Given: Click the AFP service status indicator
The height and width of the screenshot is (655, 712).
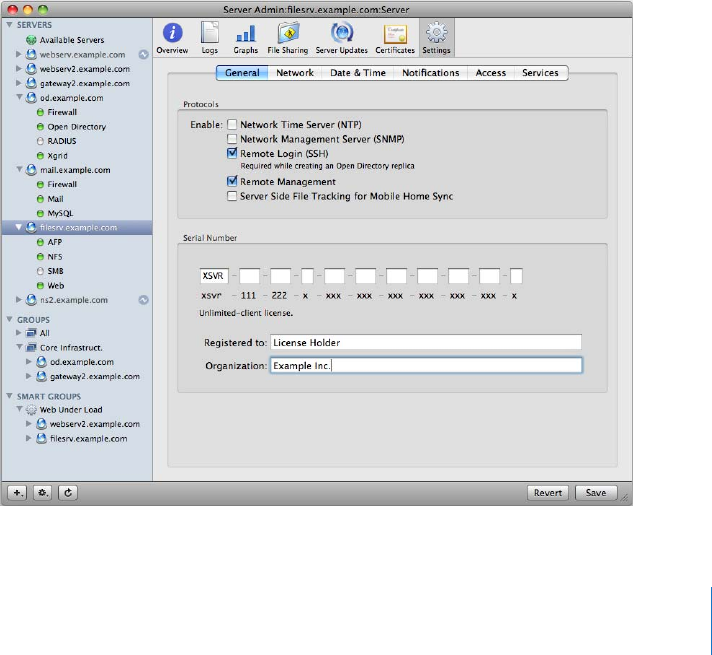Looking at the screenshot, I should coord(40,242).
